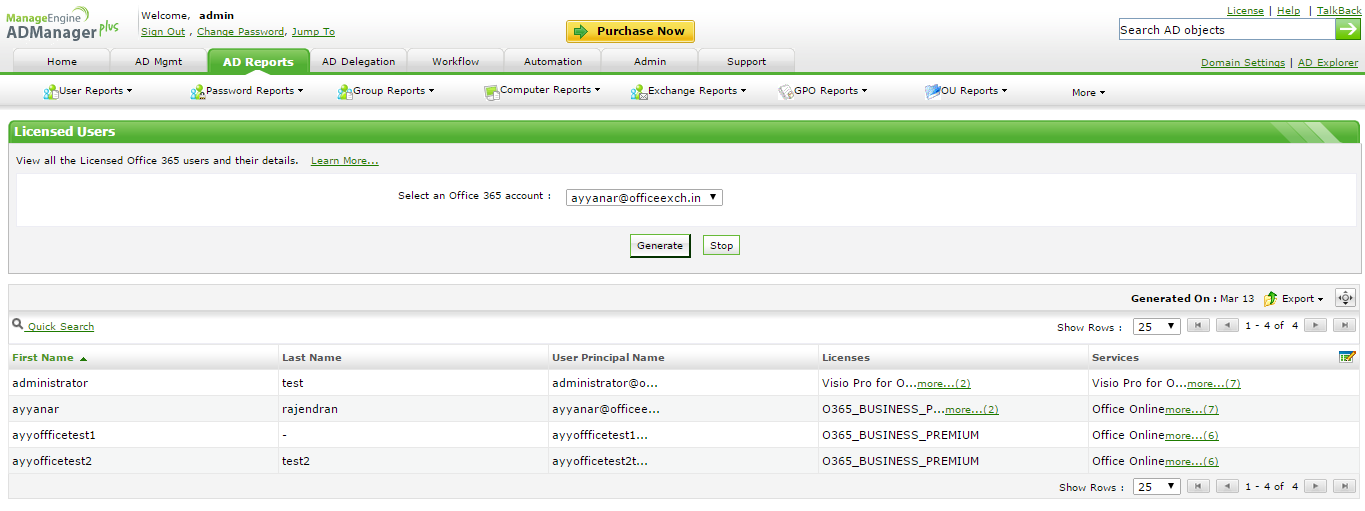
Task: Click the Group Reports icon
Action: (345, 92)
